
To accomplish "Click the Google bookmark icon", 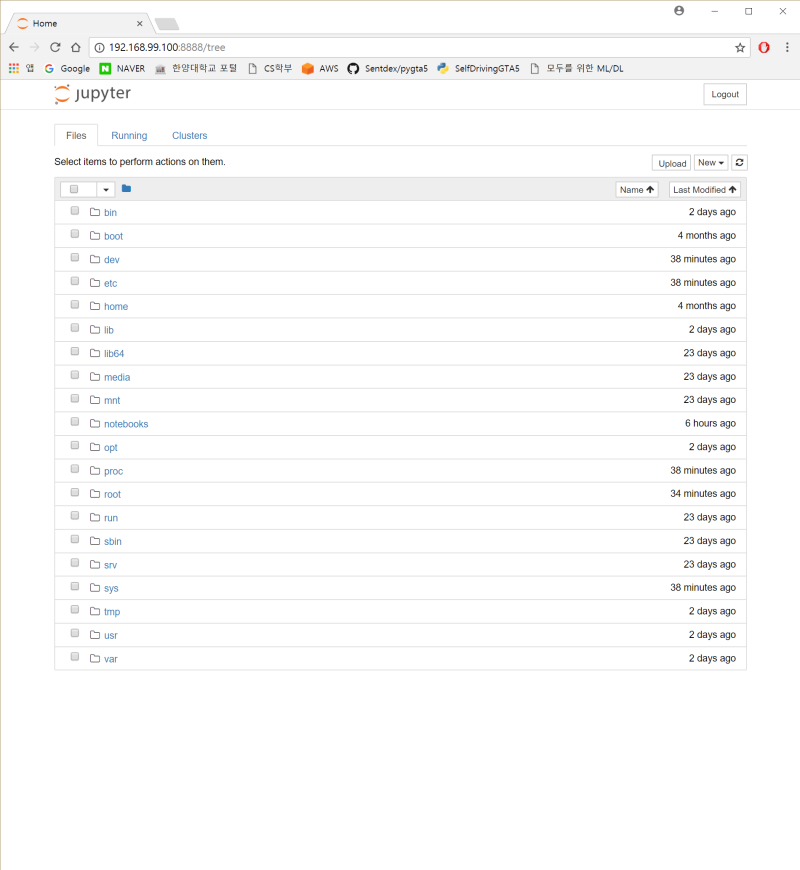I will coord(48,68).
